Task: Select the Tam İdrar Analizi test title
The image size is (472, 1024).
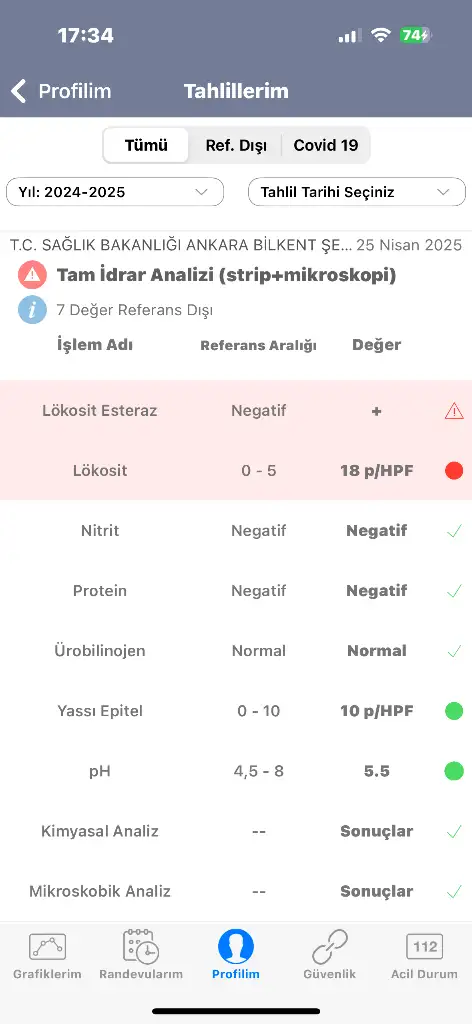Action: [x=227, y=276]
